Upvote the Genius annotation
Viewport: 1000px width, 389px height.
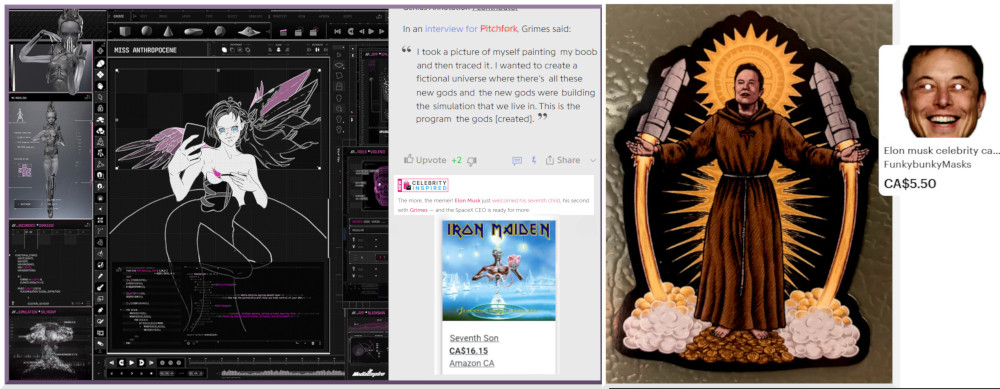pyautogui.click(x=425, y=160)
